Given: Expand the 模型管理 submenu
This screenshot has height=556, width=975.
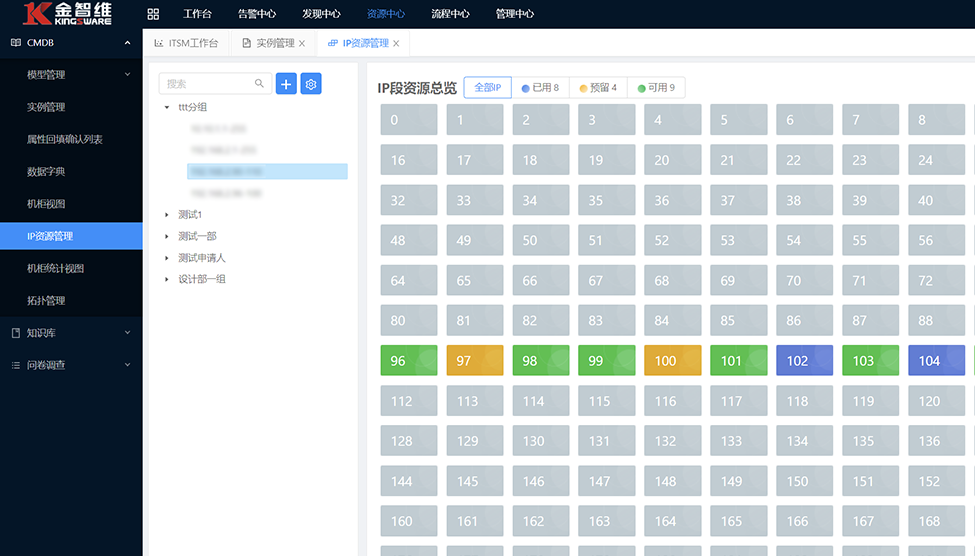Looking at the screenshot, I should (x=127, y=75).
